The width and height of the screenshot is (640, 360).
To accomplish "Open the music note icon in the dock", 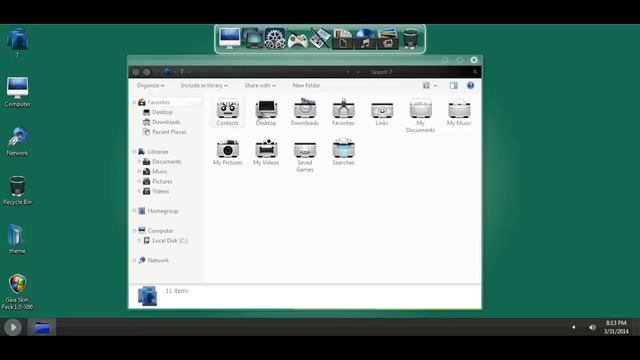I will [x=365, y=39].
